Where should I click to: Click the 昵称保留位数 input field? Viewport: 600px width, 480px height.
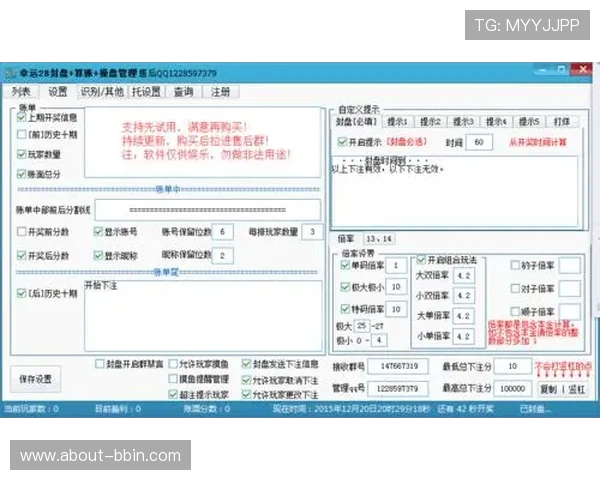point(222,255)
